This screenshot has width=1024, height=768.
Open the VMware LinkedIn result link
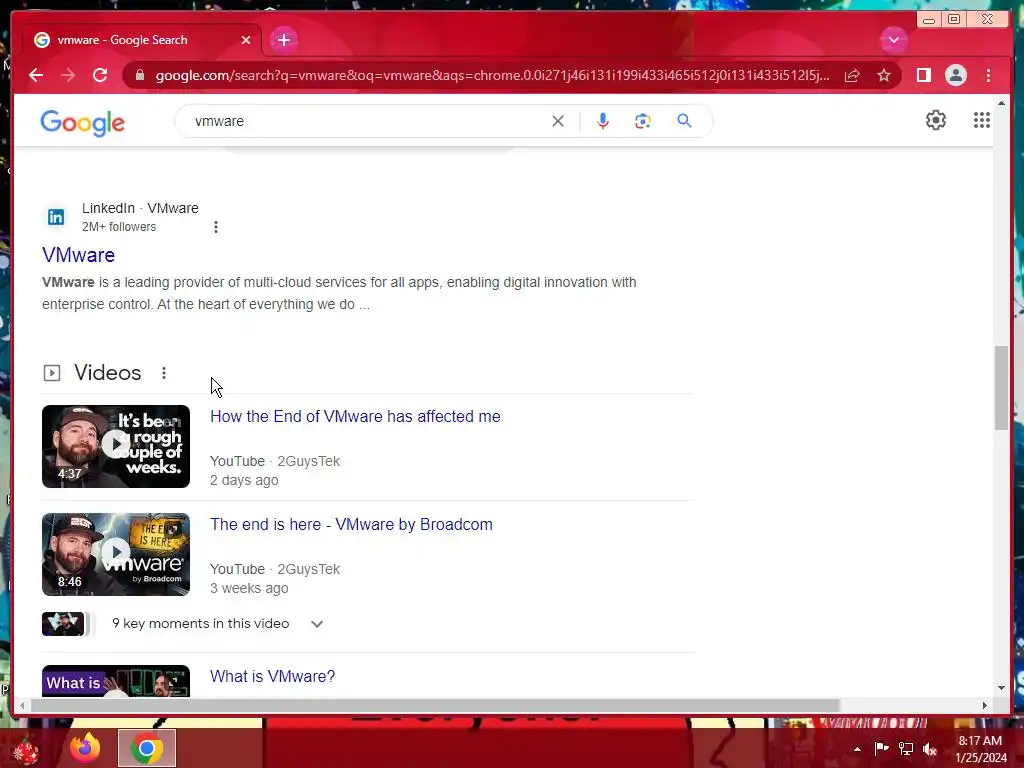78,255
